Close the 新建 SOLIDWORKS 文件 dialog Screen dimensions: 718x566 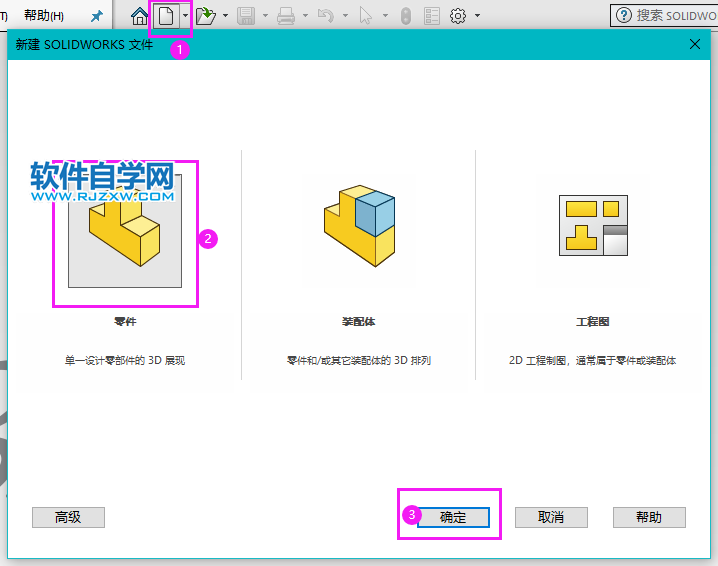click(695, 44)
